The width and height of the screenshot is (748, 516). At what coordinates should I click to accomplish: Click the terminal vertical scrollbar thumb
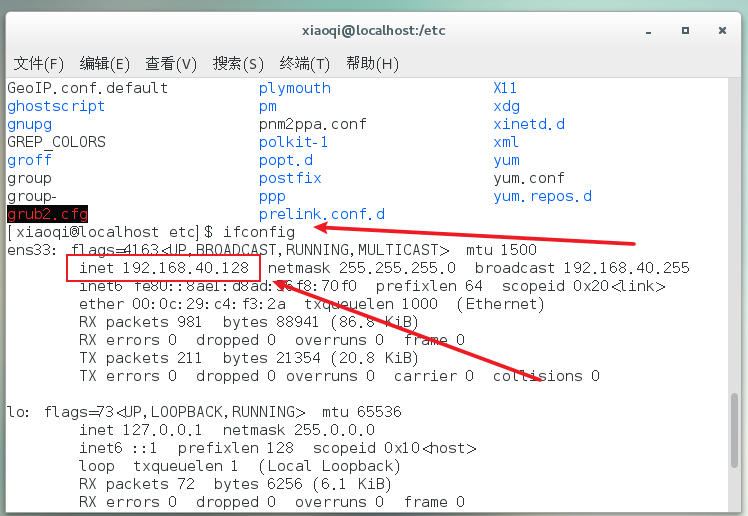[x=735, y=431]
